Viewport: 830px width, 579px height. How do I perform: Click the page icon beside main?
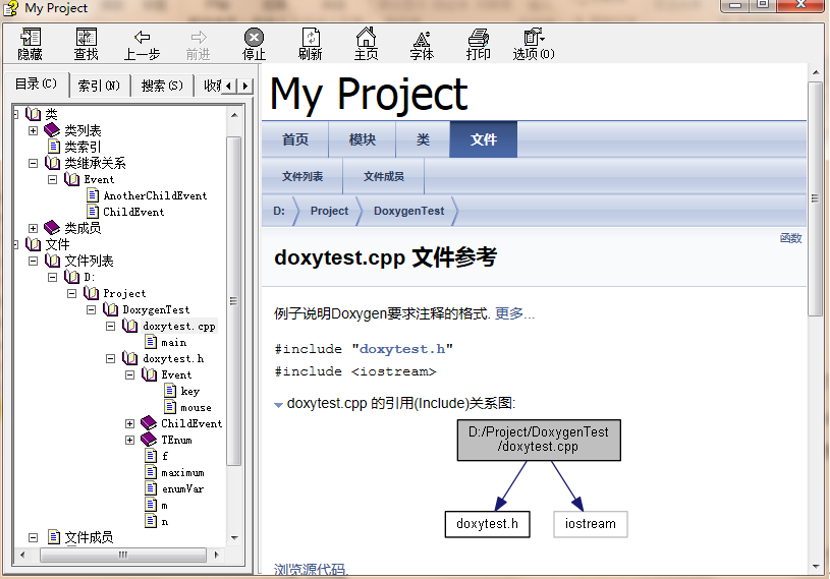pyautogui.click(x=151, y=342)
